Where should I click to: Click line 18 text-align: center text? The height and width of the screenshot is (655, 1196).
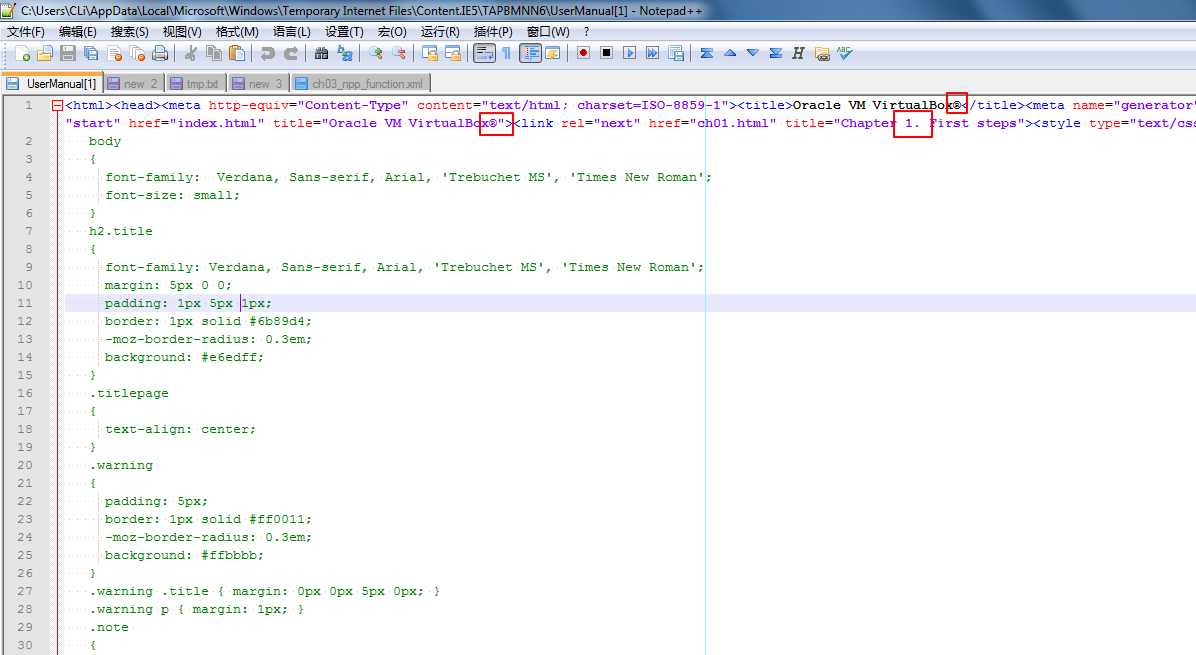click(180, 429)
